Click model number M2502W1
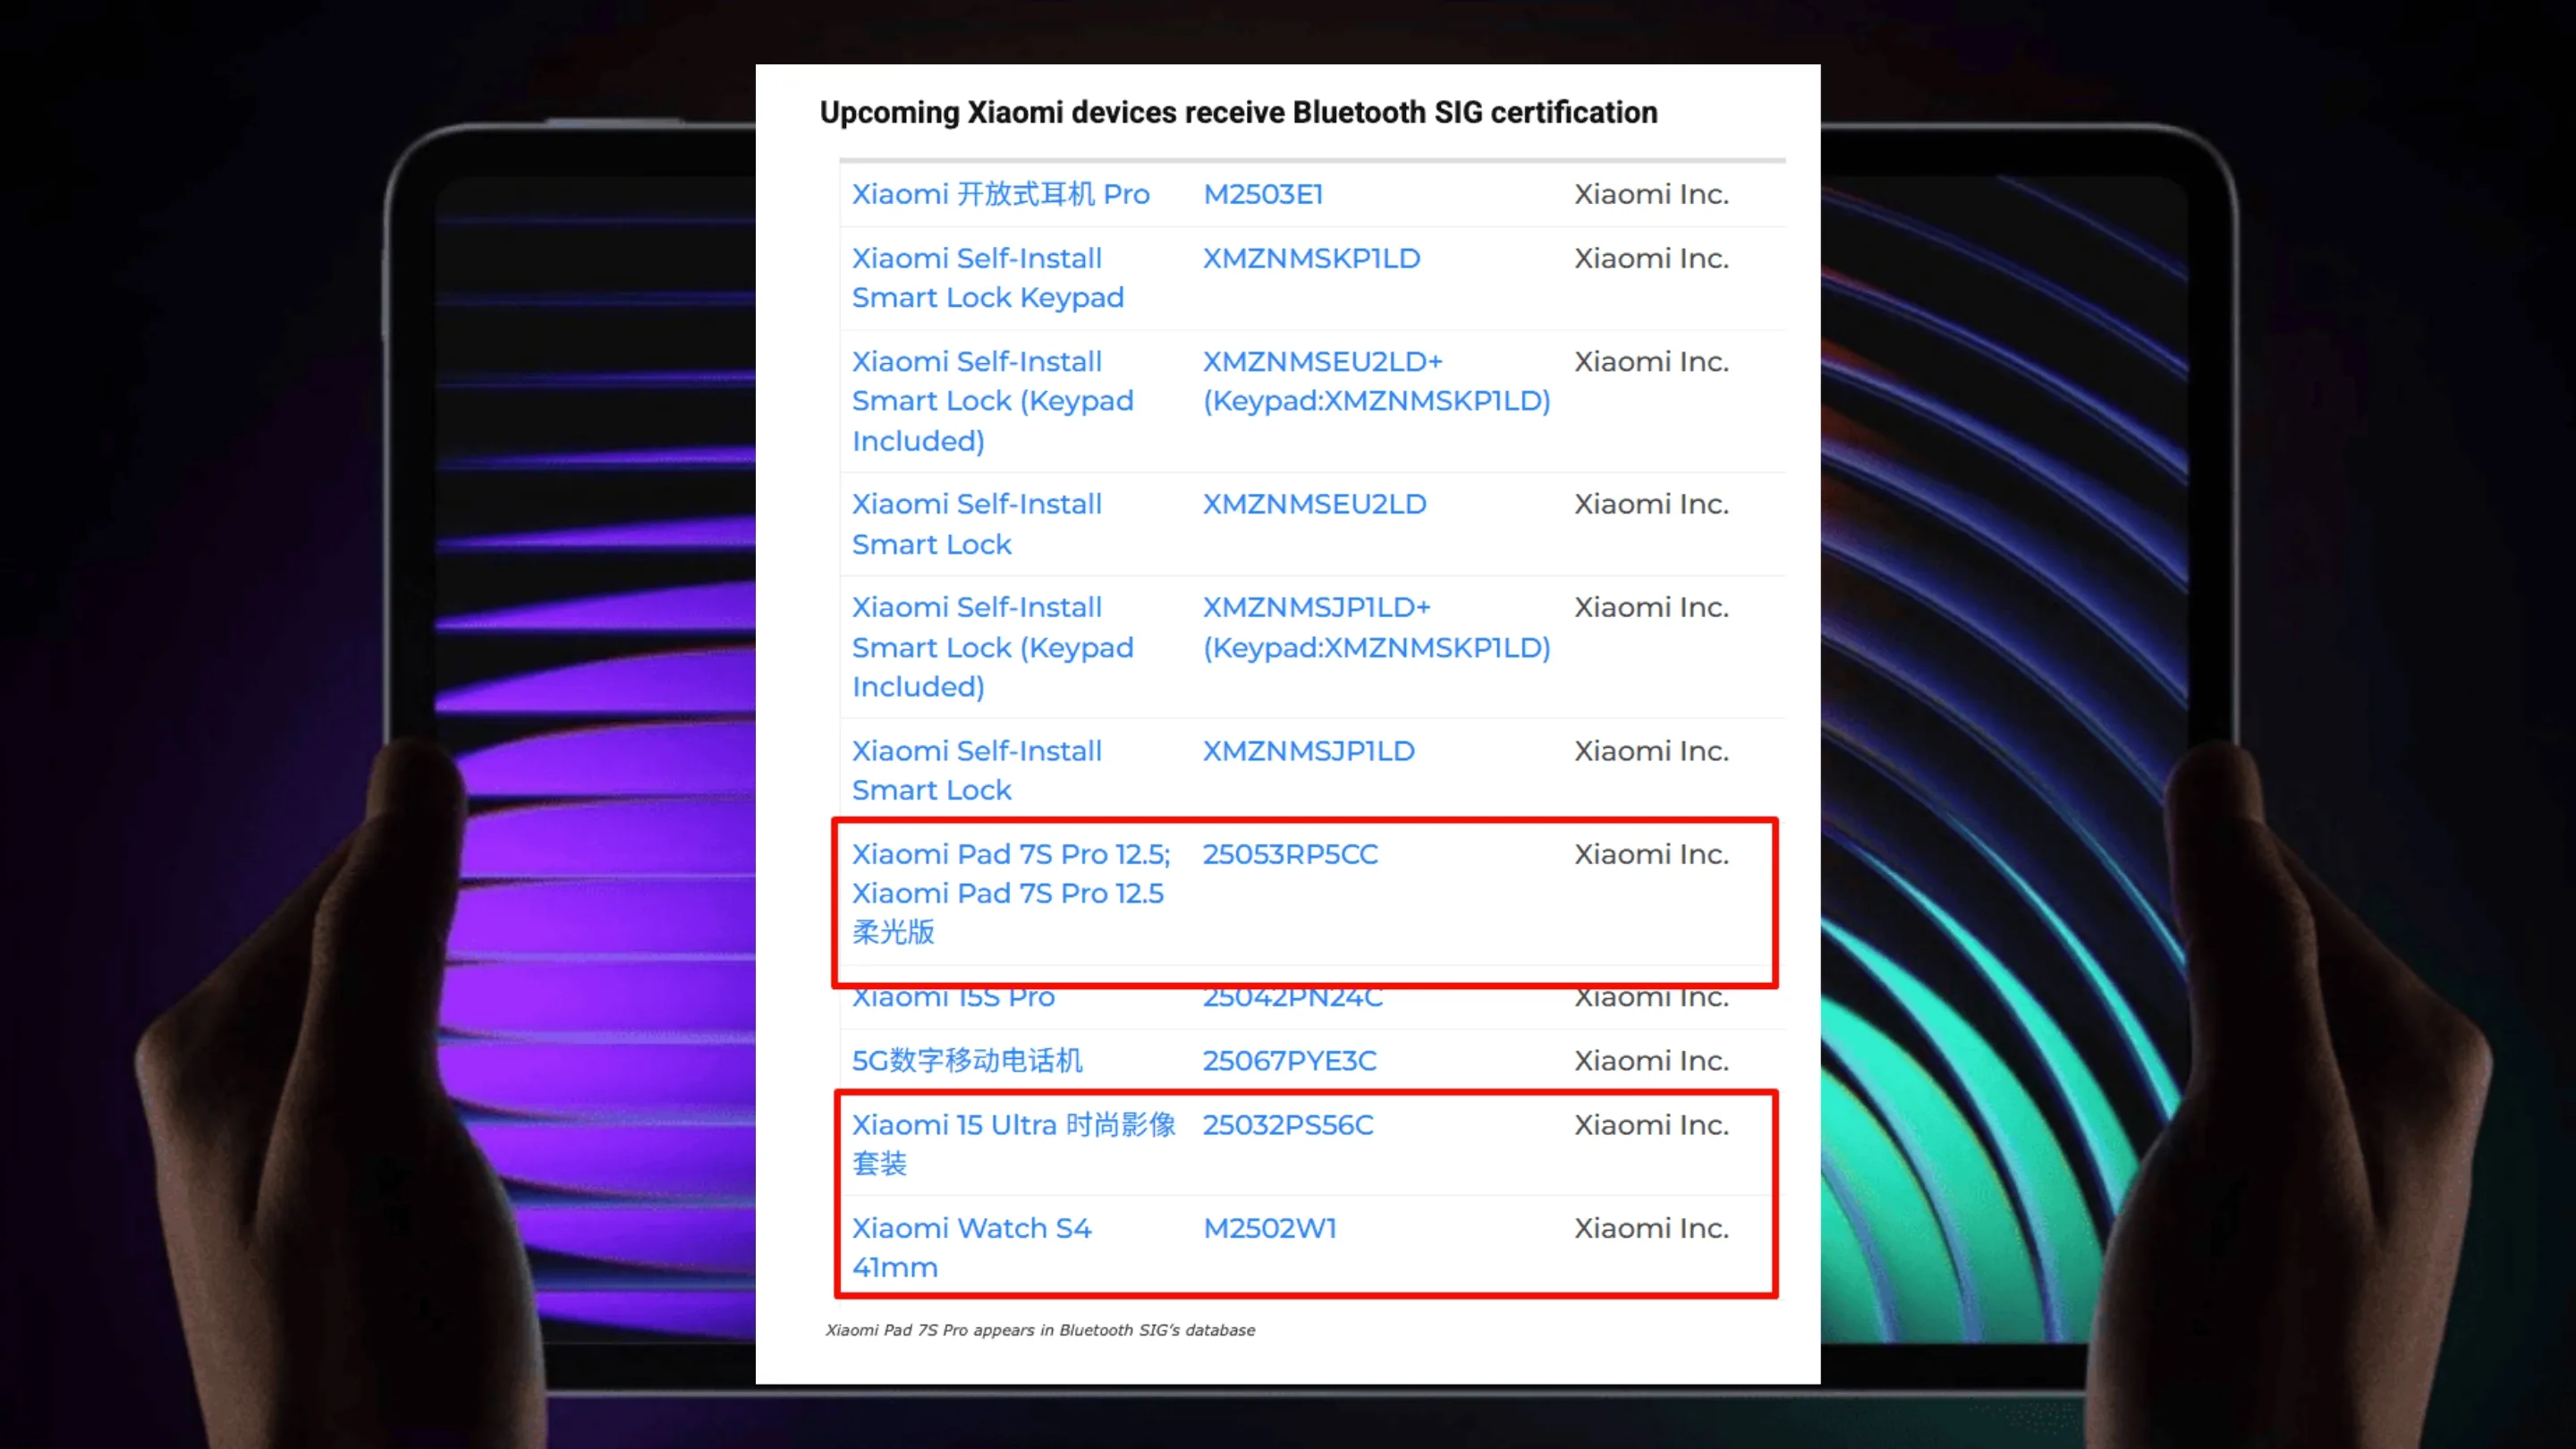This screenshot has width=2576, height=1449. click(x=1270, y=1228)
